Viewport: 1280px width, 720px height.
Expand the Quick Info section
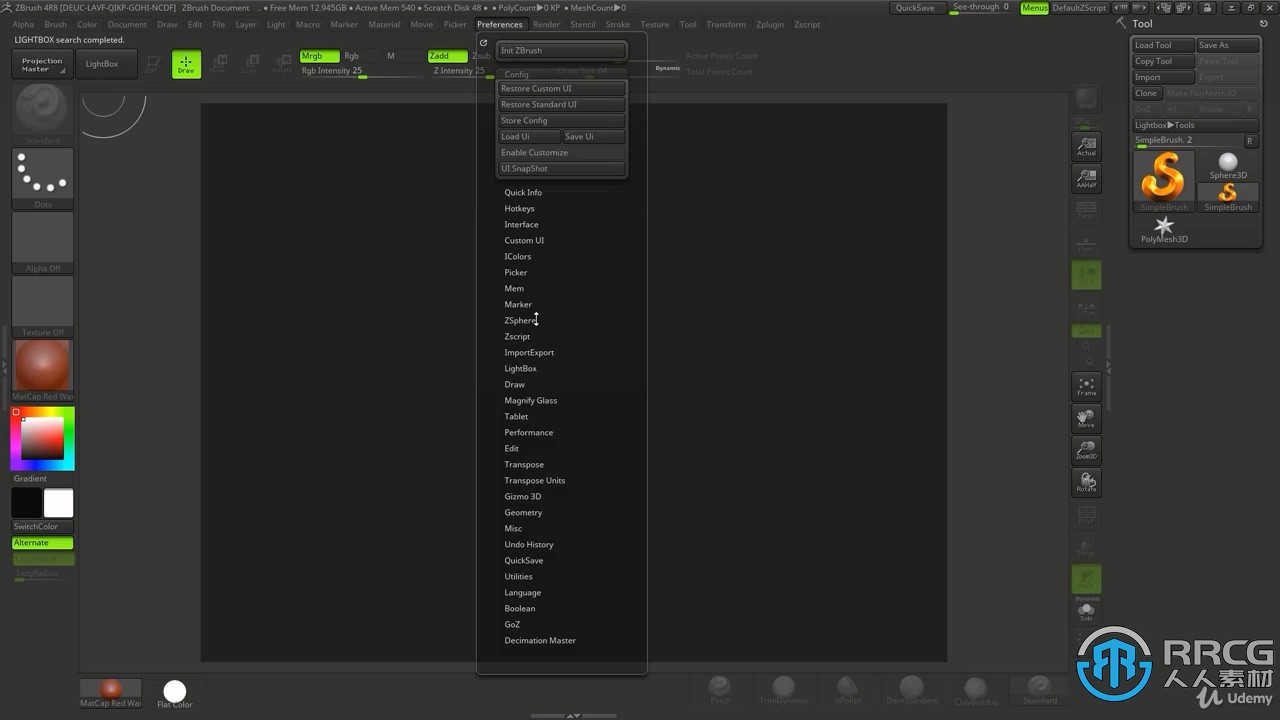click(523, 192)
